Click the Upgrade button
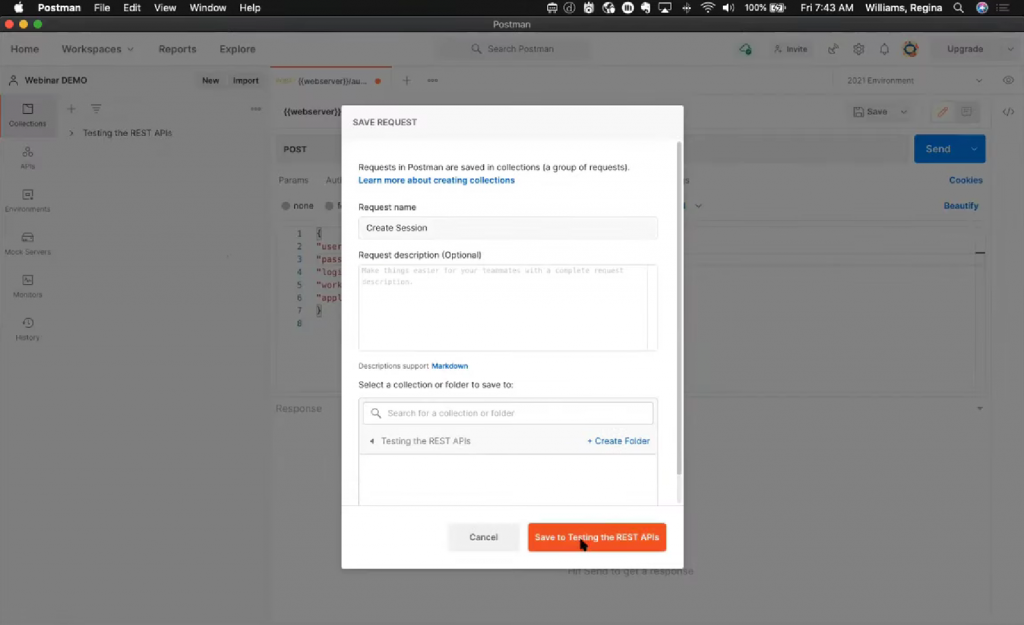 tap(965, 49)
